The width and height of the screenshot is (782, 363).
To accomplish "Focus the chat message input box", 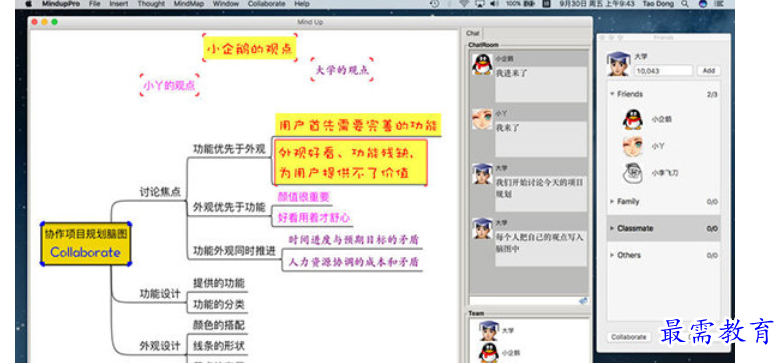I will tap(524, 301).
